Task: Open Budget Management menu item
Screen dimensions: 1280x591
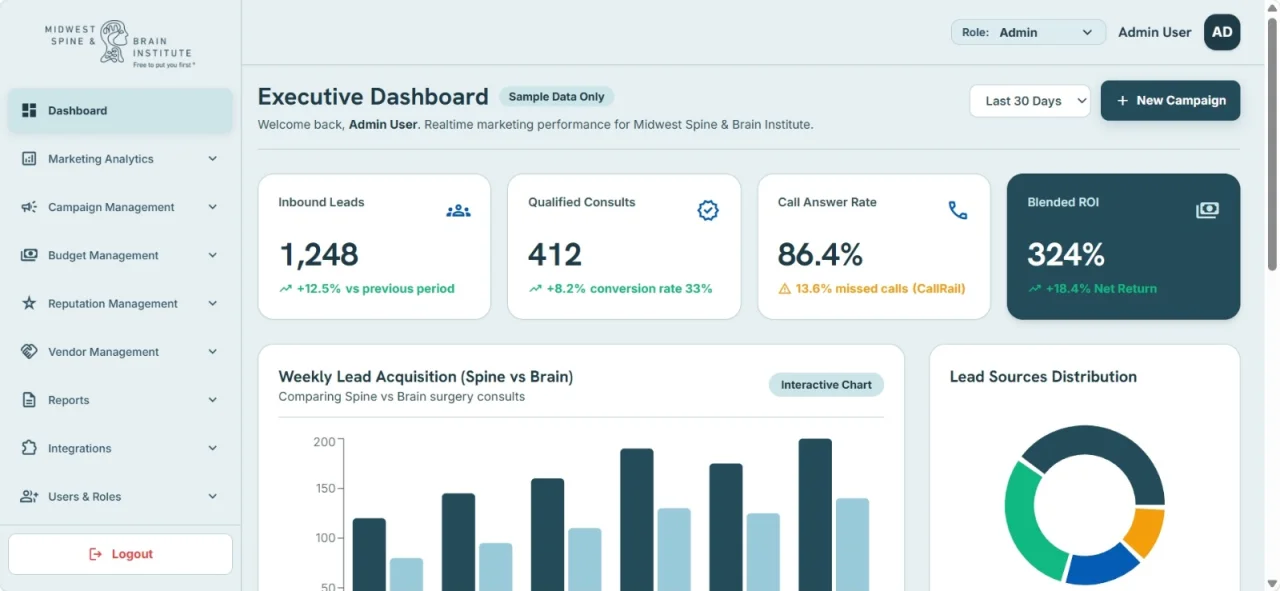Action: (120, 255)
